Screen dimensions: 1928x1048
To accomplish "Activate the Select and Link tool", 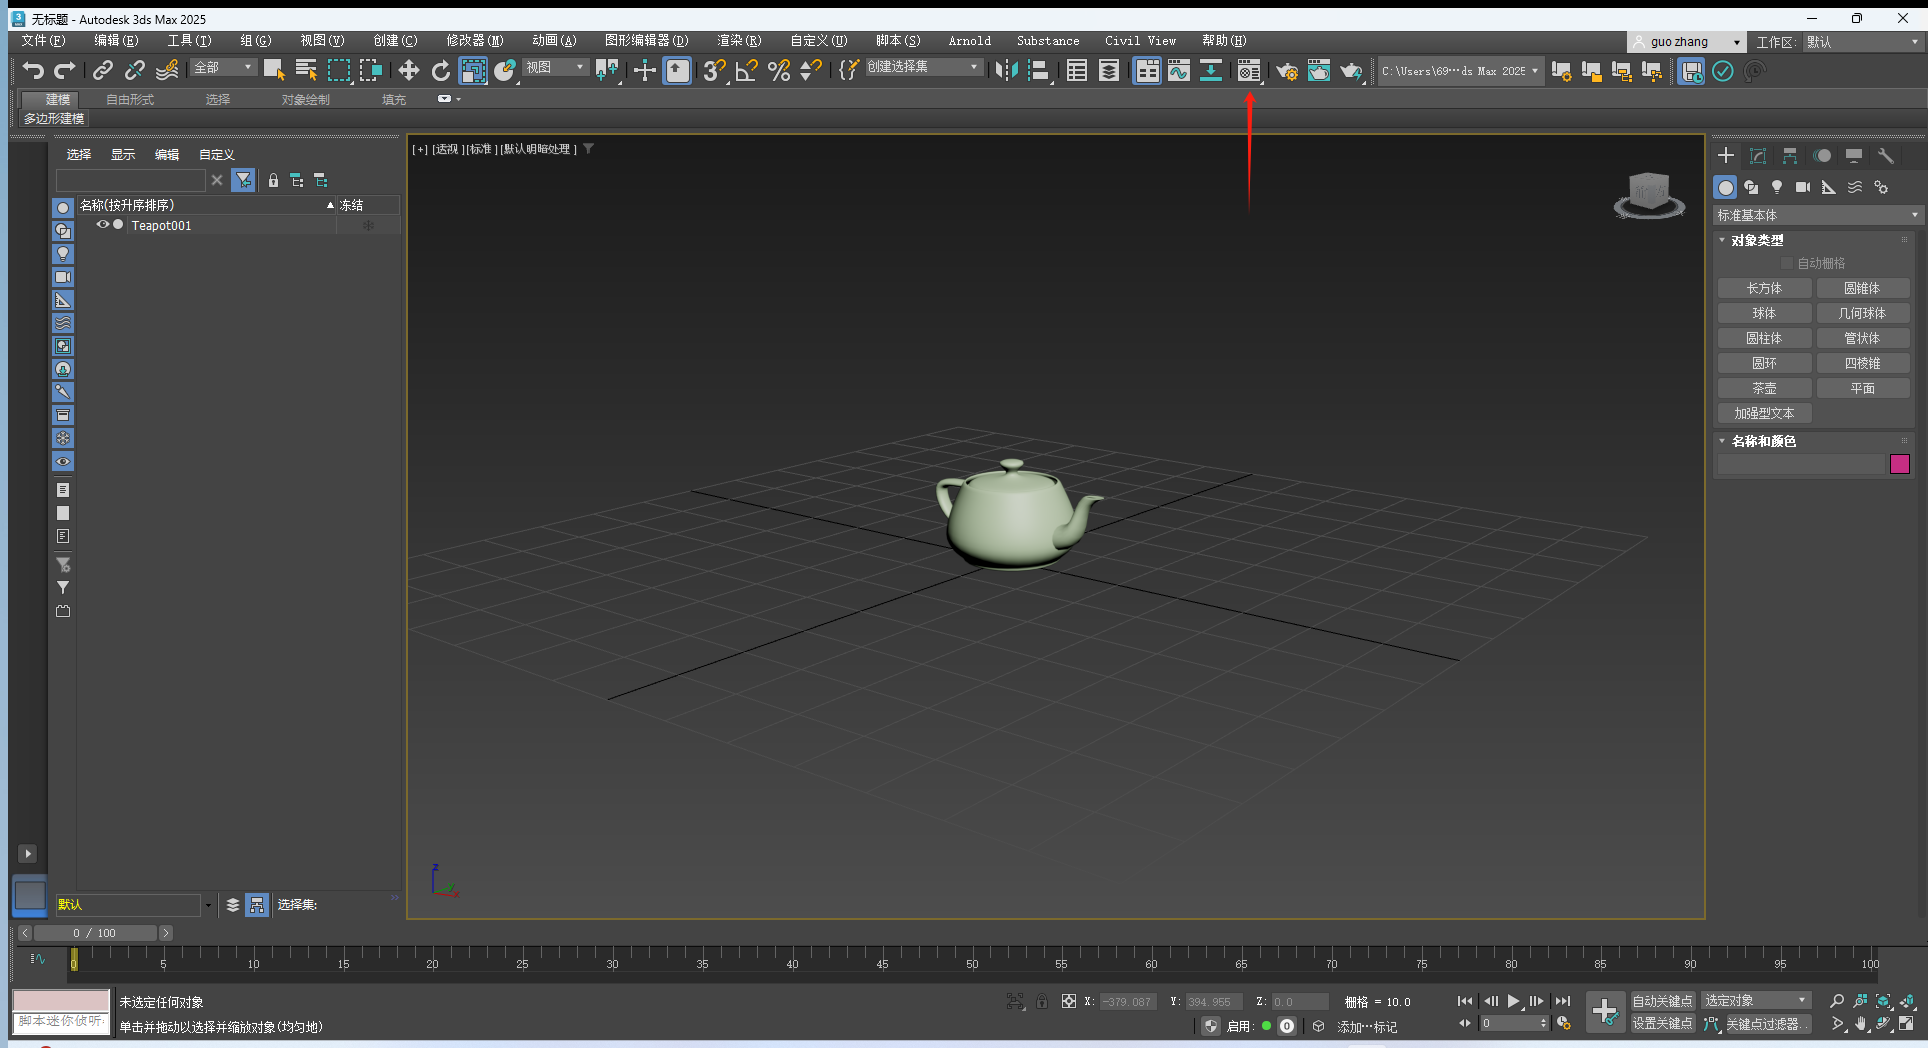I will pyautogui.click(x=102, y=70).
